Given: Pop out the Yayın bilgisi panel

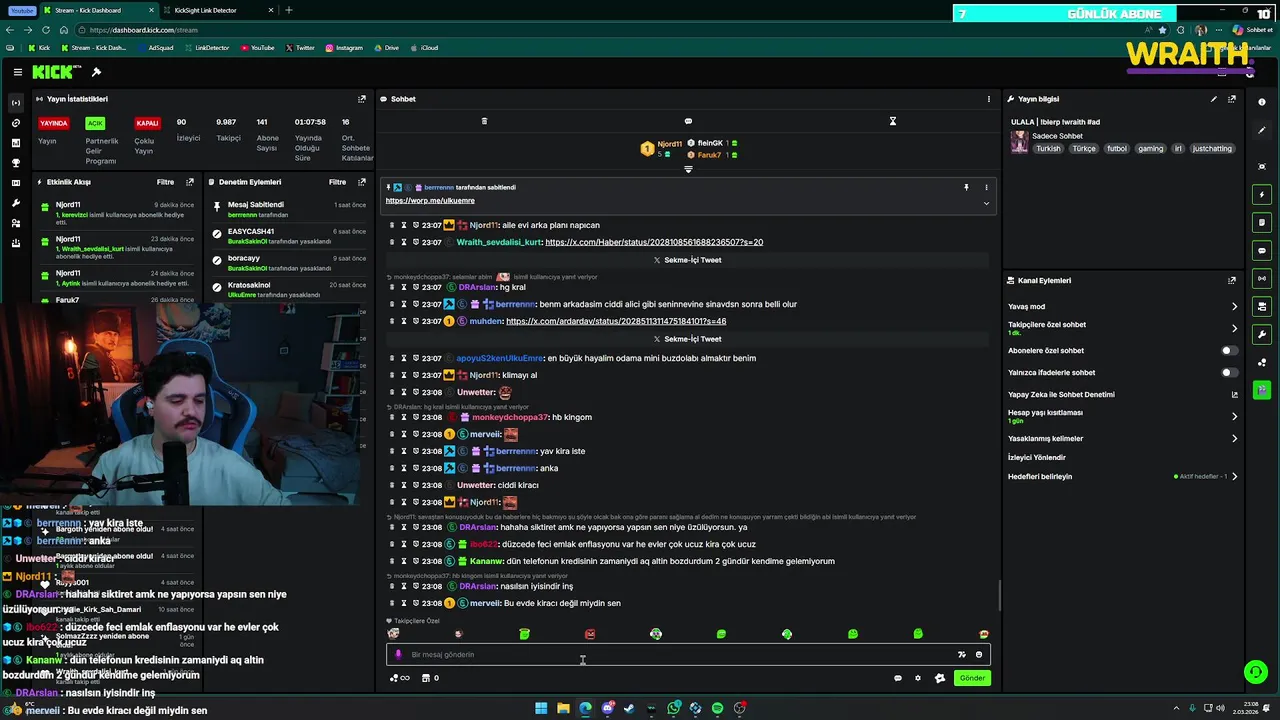Looking at the screenshot, I should coord(1232,99).
